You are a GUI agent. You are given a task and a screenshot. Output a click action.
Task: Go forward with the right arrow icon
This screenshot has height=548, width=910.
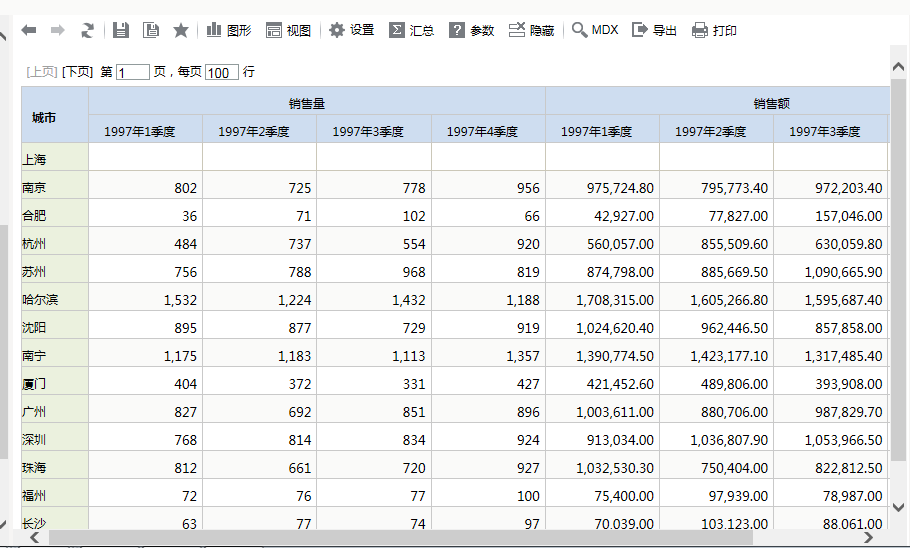pyautogui.click(x=57, y=30)
